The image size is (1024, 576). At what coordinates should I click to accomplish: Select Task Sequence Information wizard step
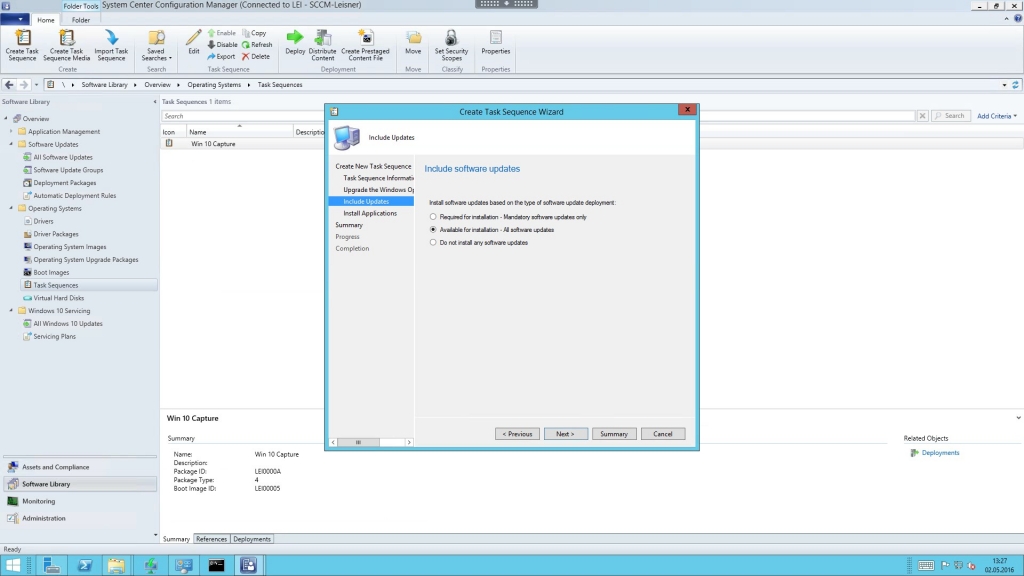pos(379,178)
